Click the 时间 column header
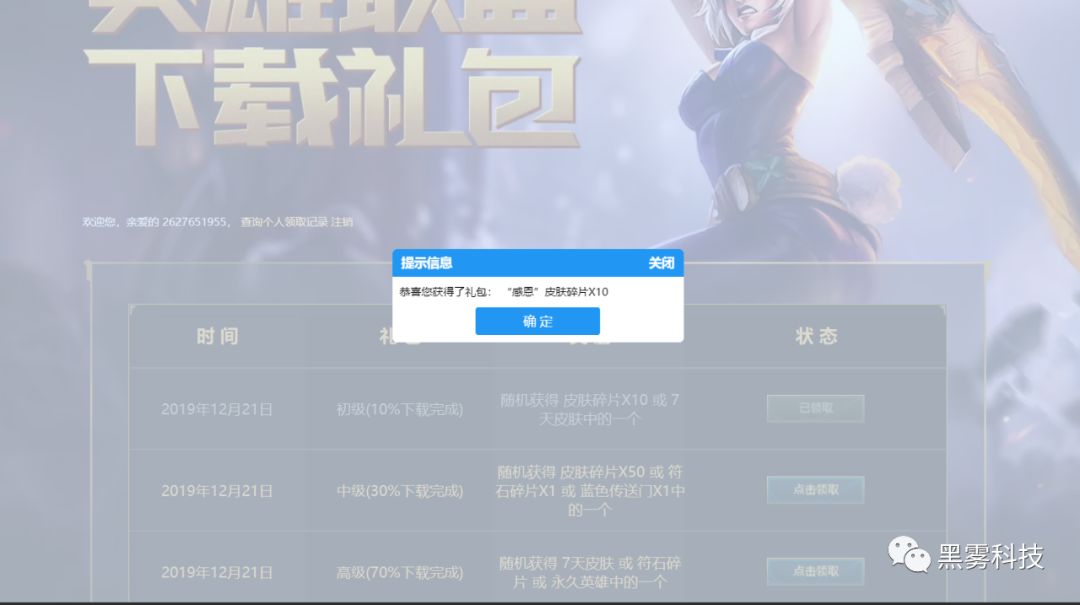 [x=218, y=336]
